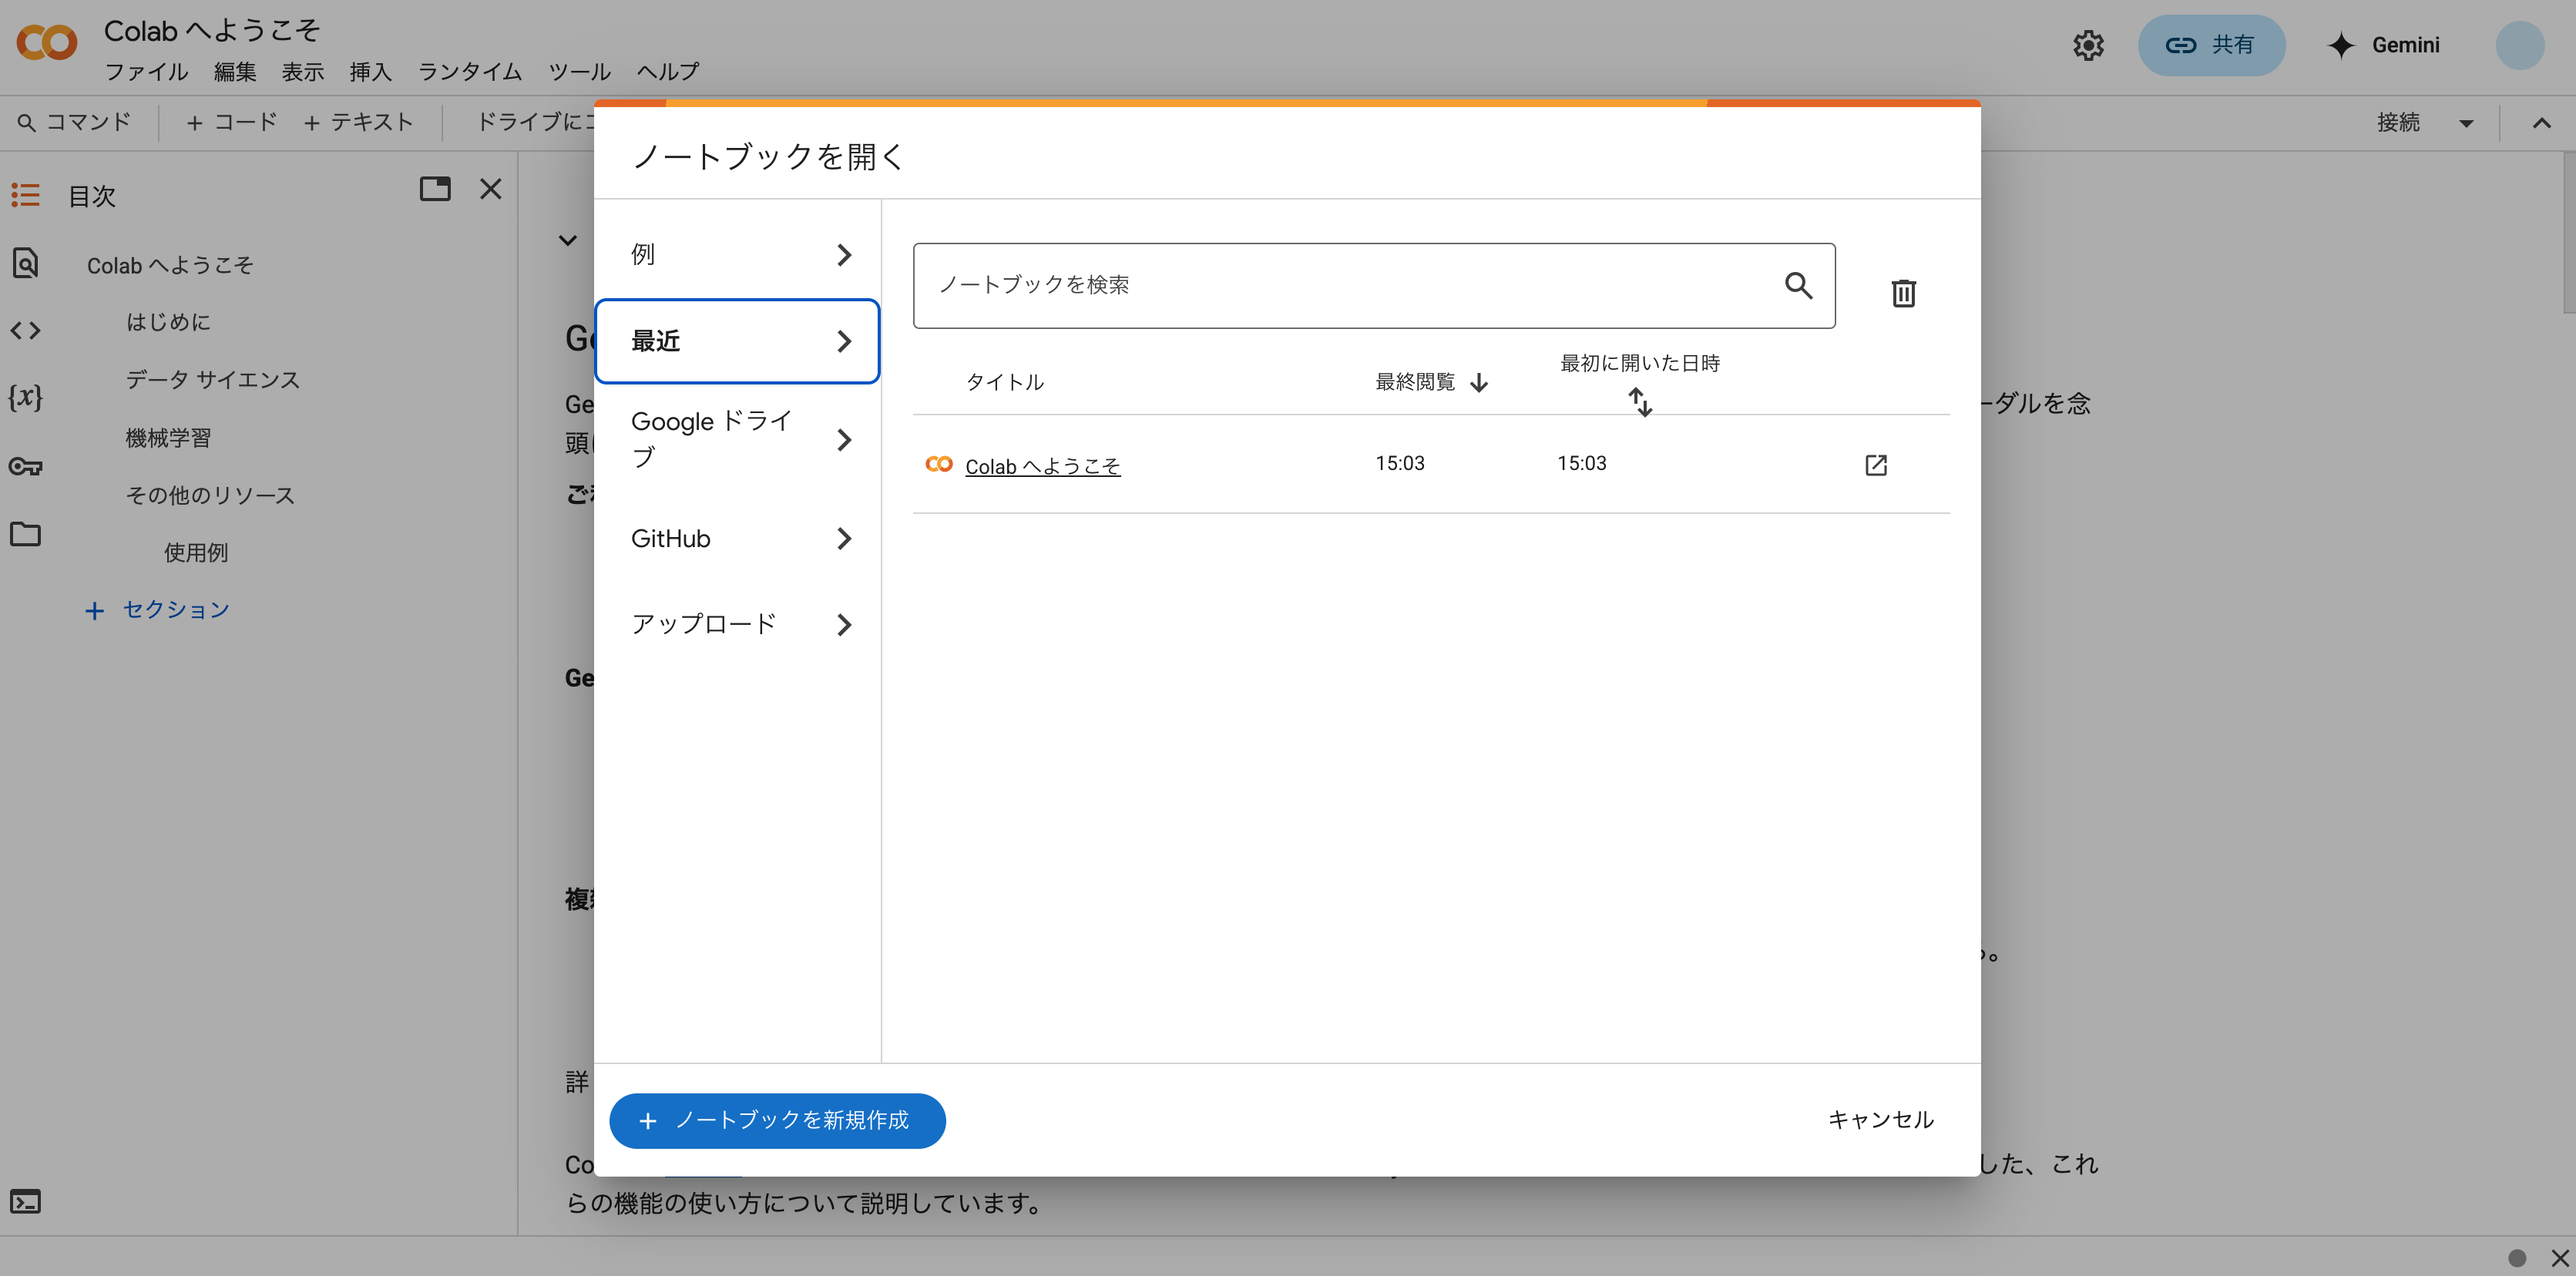Open the コマンド palette search
The image size is (2576, 1276).
(75, 123)
